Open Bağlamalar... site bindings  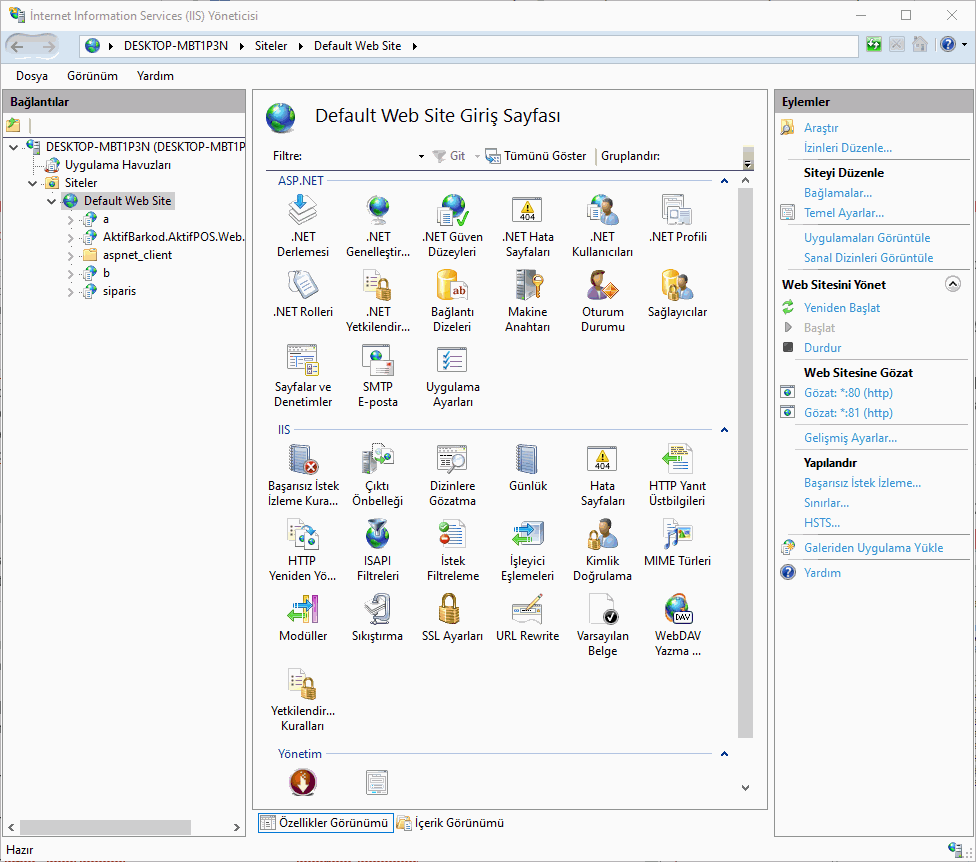838,193
